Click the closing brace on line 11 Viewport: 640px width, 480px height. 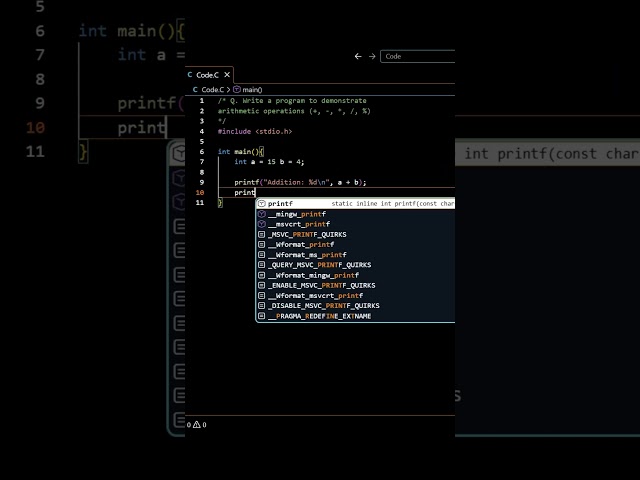tap(220, 202)
